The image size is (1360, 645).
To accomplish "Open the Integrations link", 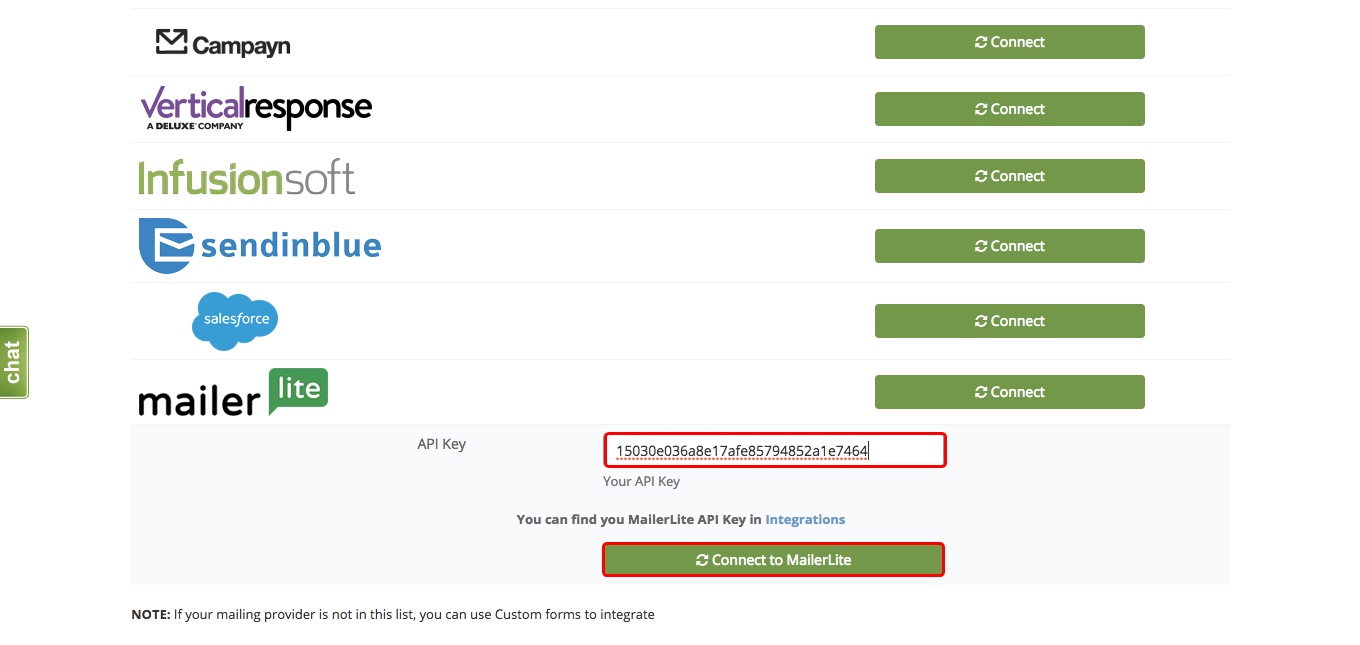I will pyautogui.click(x=805, y=519).
